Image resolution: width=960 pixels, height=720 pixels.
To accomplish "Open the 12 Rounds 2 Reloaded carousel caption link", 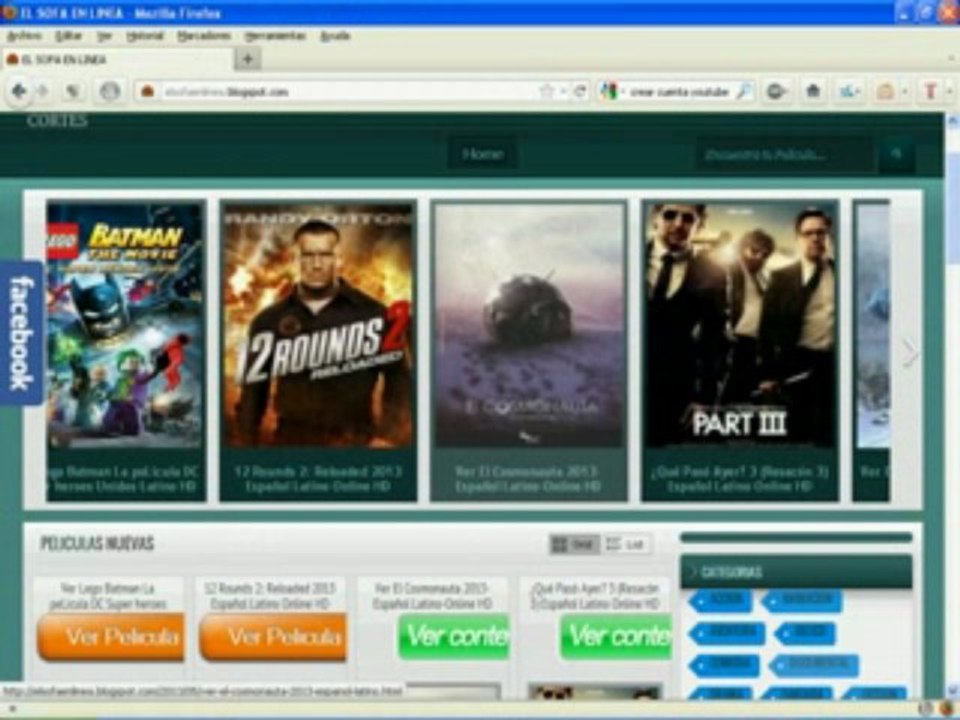I will pyautogui.click(x=318, y=479).
